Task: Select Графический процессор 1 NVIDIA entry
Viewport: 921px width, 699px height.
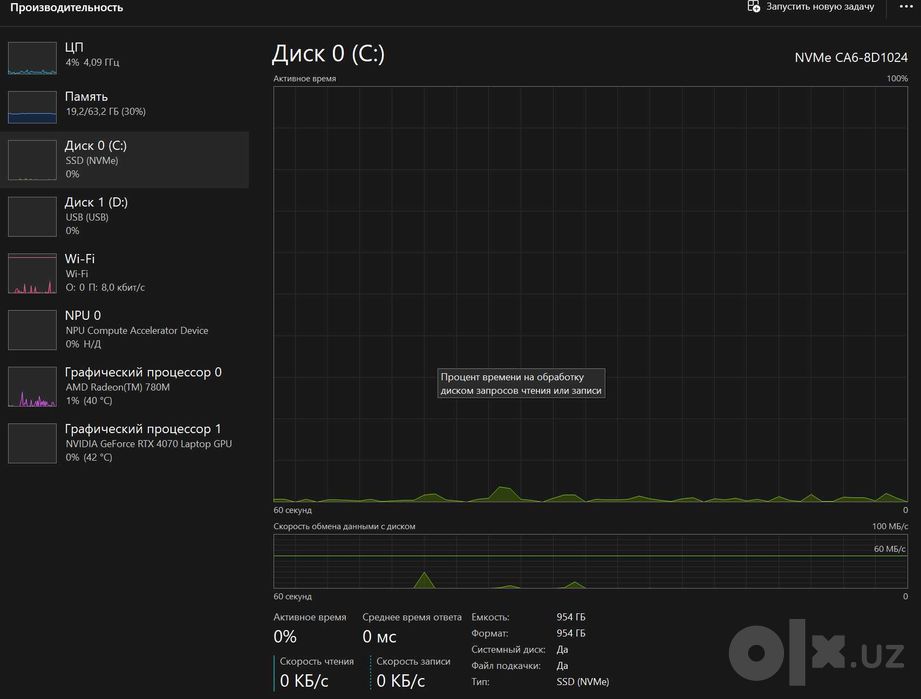Action: 125,443
